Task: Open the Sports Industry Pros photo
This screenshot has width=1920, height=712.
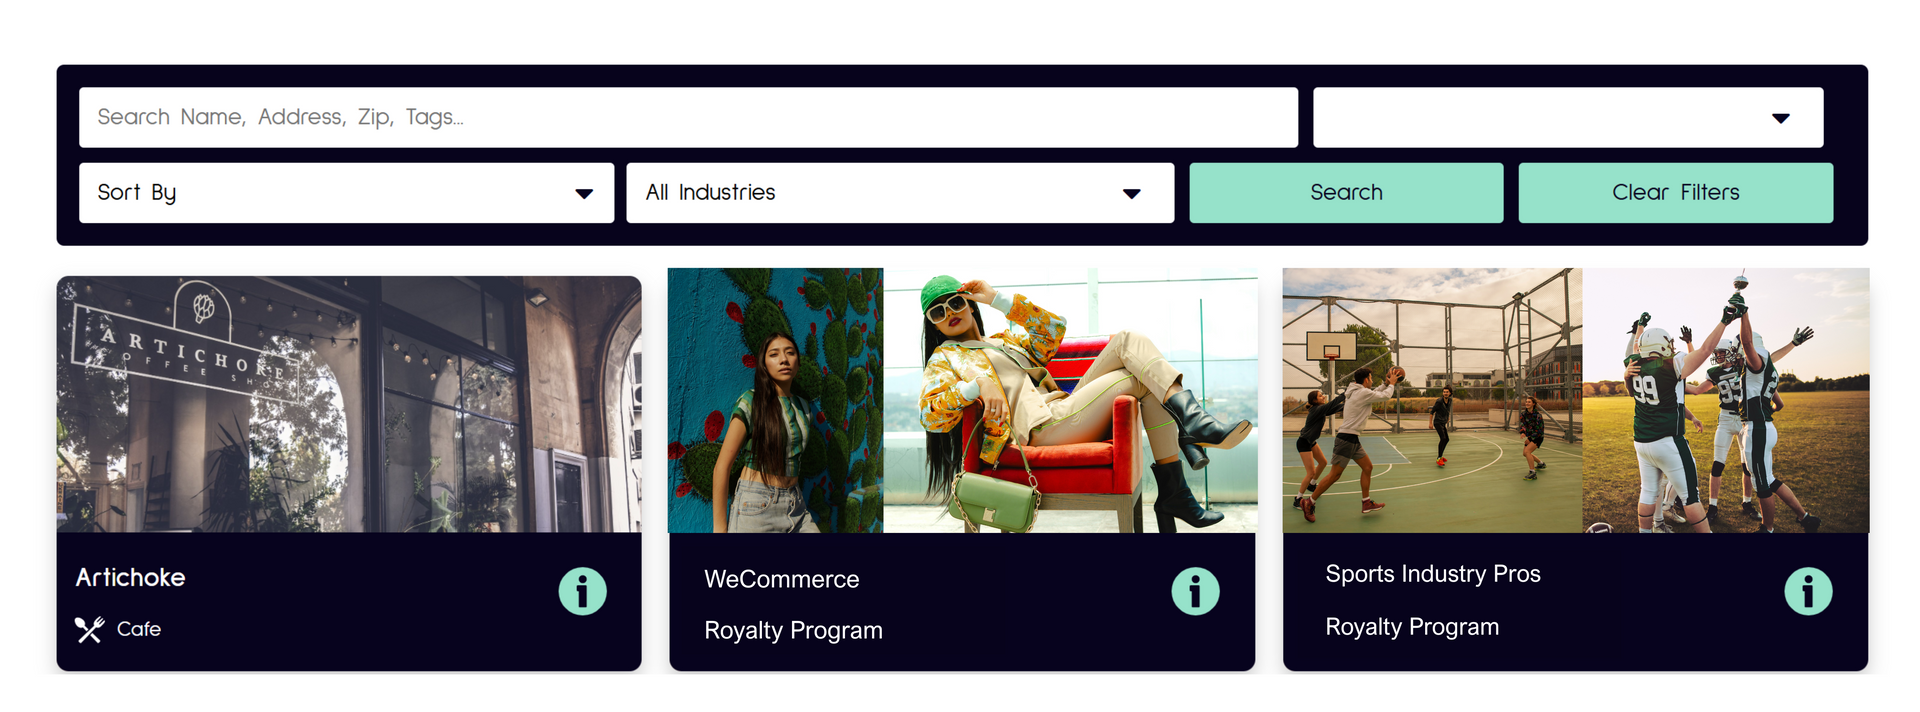Action: 1576,400
